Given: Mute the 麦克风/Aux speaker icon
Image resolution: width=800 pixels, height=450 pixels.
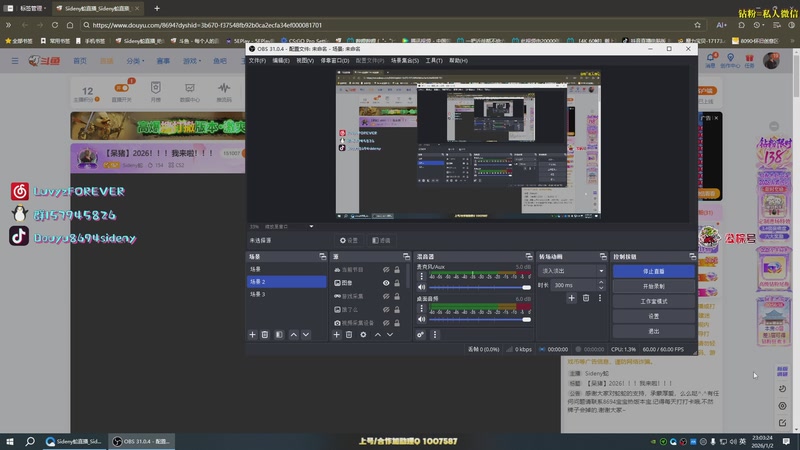Looking at the screenshot, I should click(421, 287).
